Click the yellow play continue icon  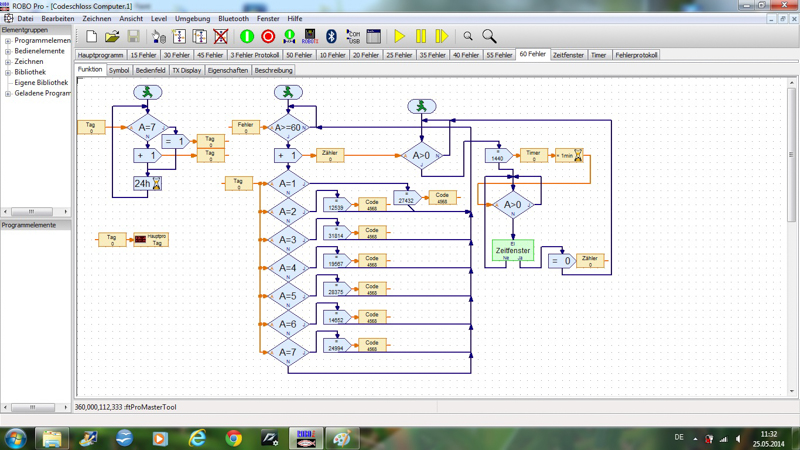coord(399,37)
